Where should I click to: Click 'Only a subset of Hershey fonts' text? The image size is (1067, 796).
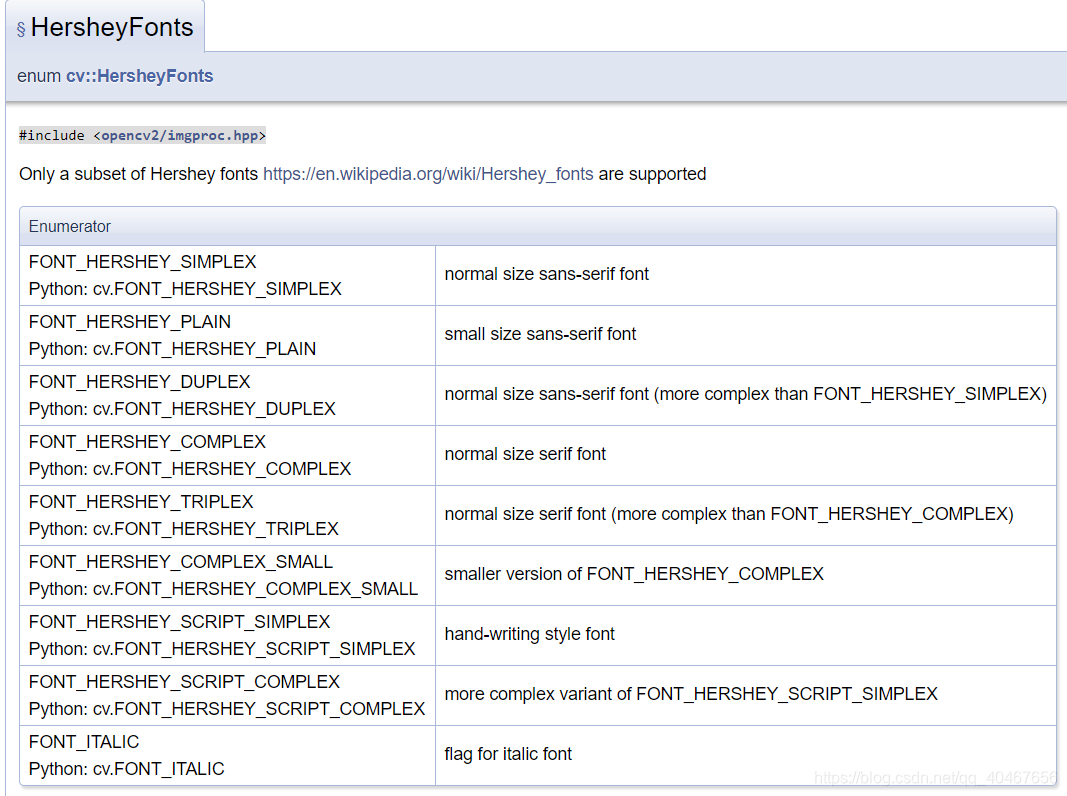[139, 174]
